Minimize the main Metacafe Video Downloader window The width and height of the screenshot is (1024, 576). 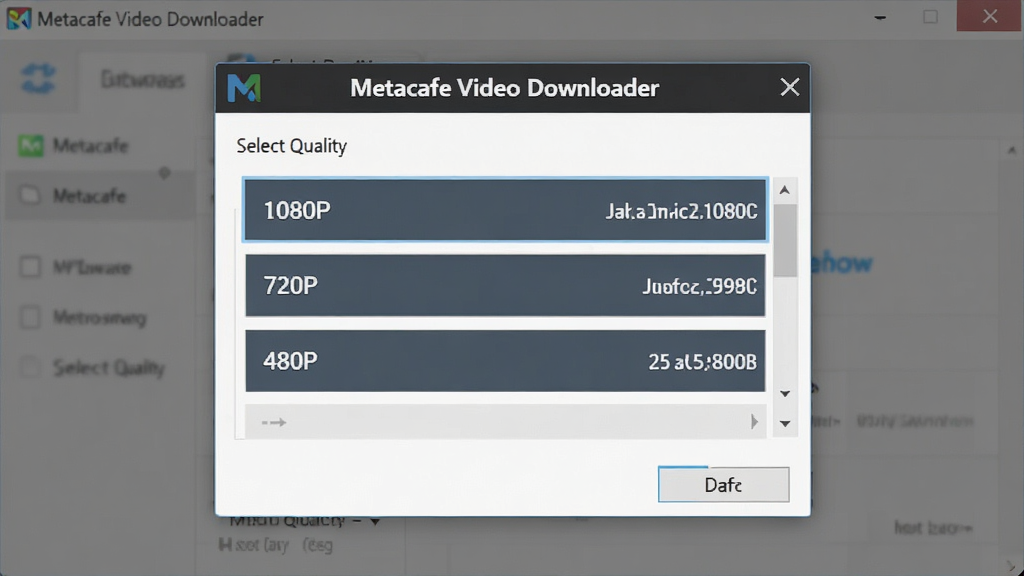point(880,18)
